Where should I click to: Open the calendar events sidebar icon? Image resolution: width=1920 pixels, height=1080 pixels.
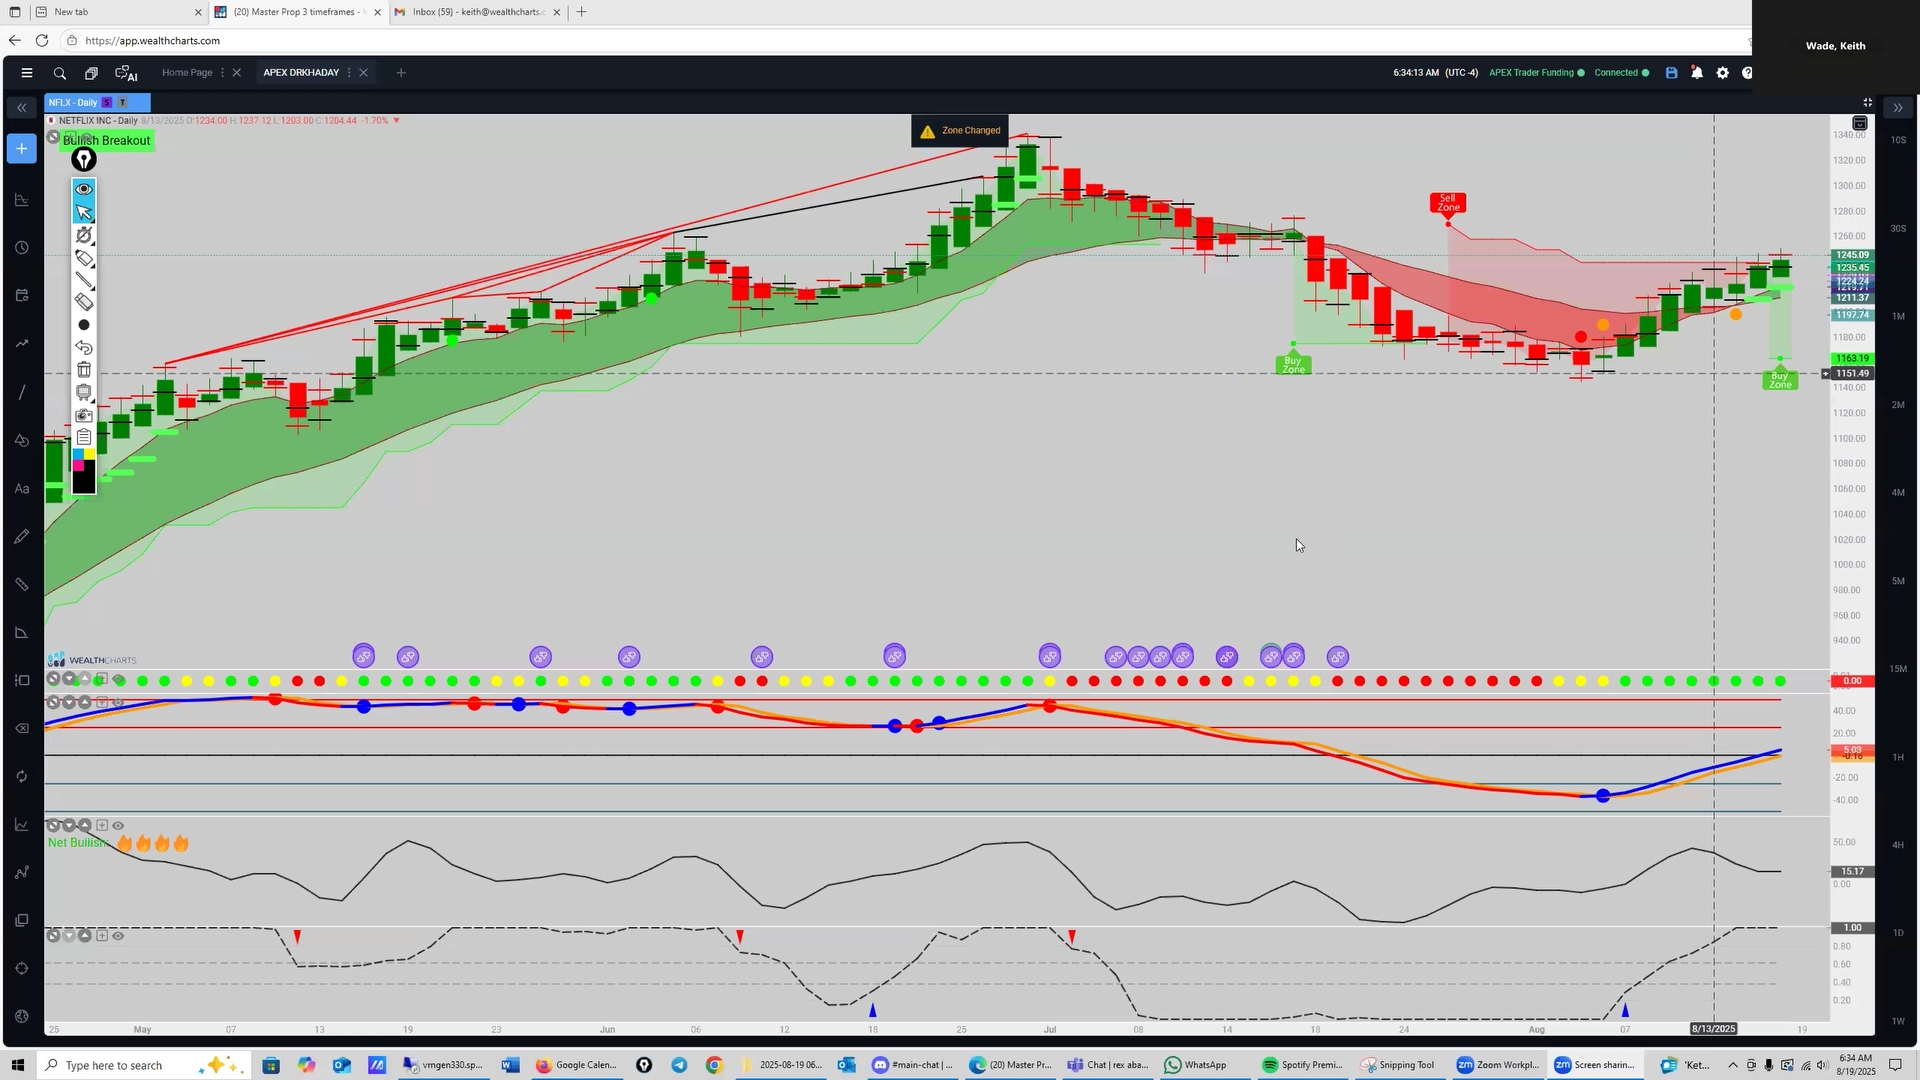coord(21,296)
